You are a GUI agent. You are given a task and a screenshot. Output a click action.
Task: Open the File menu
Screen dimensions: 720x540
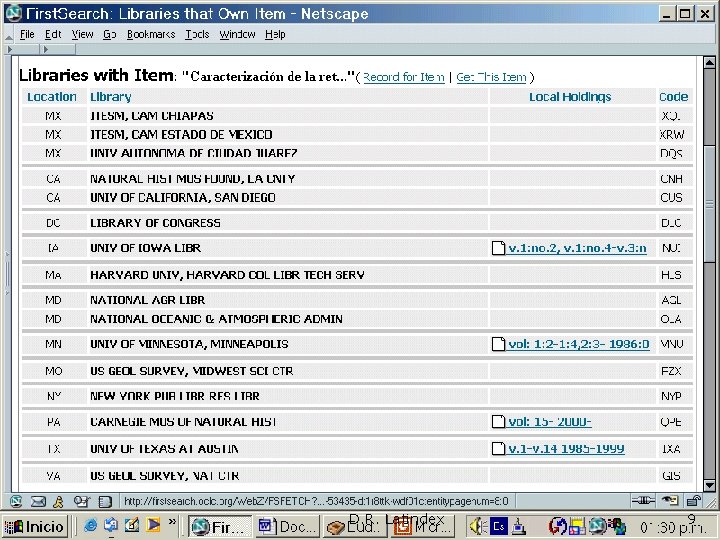pyautogui.click(x=27, y=34)
